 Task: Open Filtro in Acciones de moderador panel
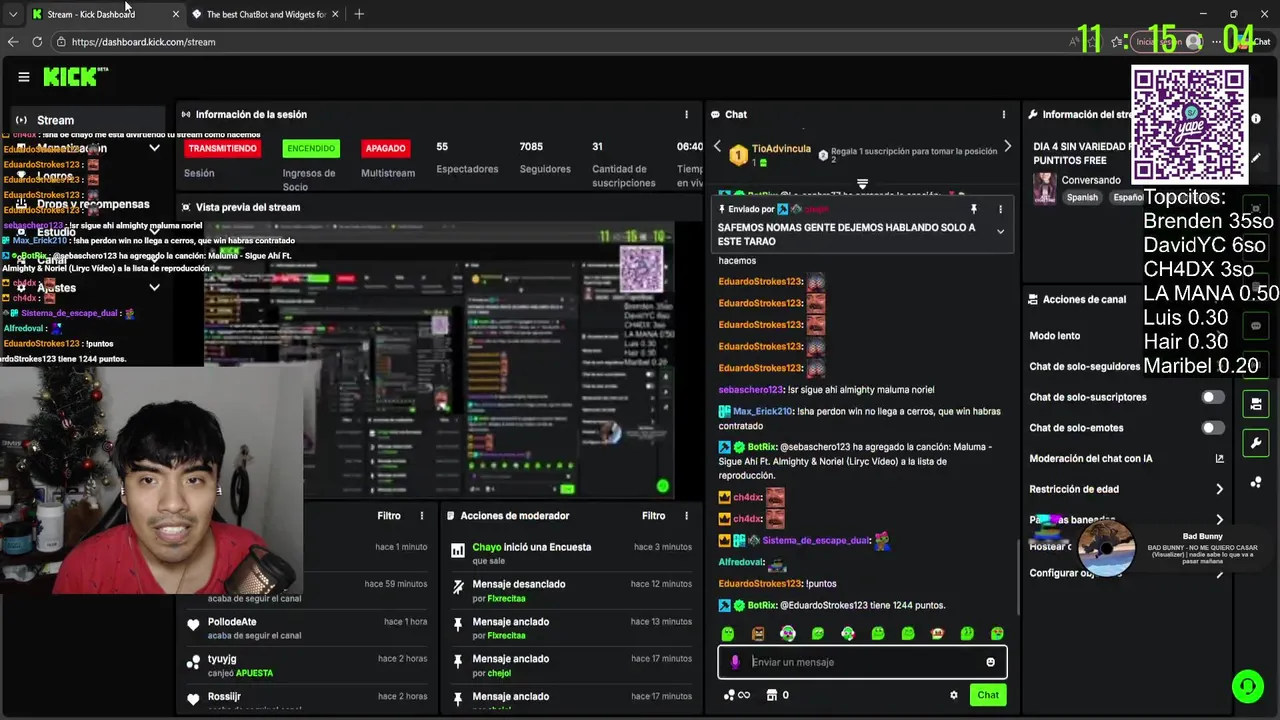tap(653, 516)
